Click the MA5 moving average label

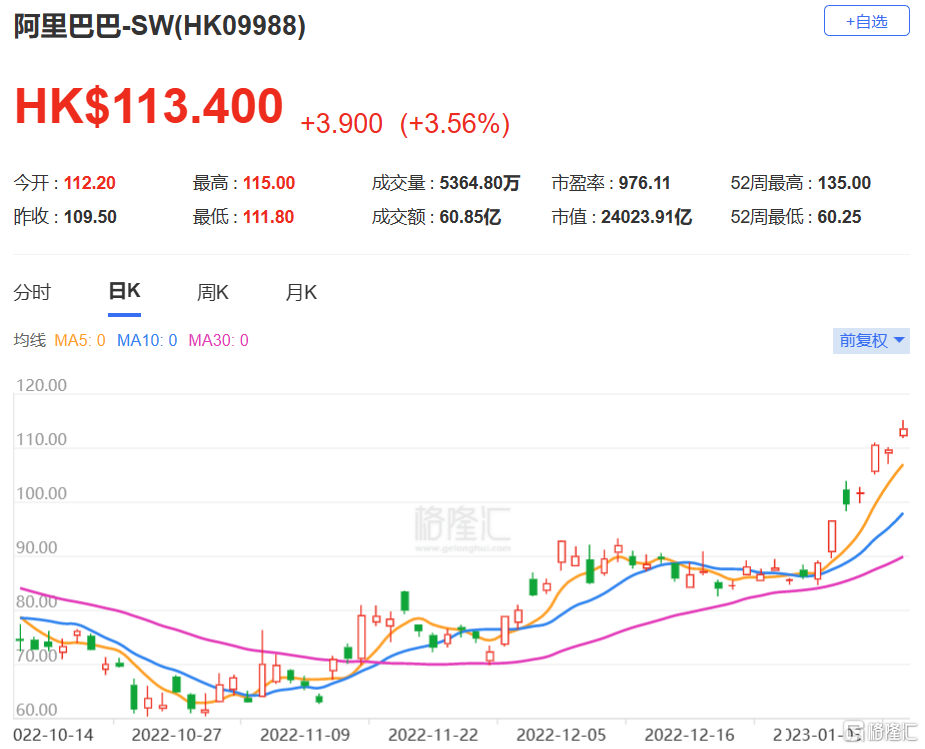click(80, 340)
